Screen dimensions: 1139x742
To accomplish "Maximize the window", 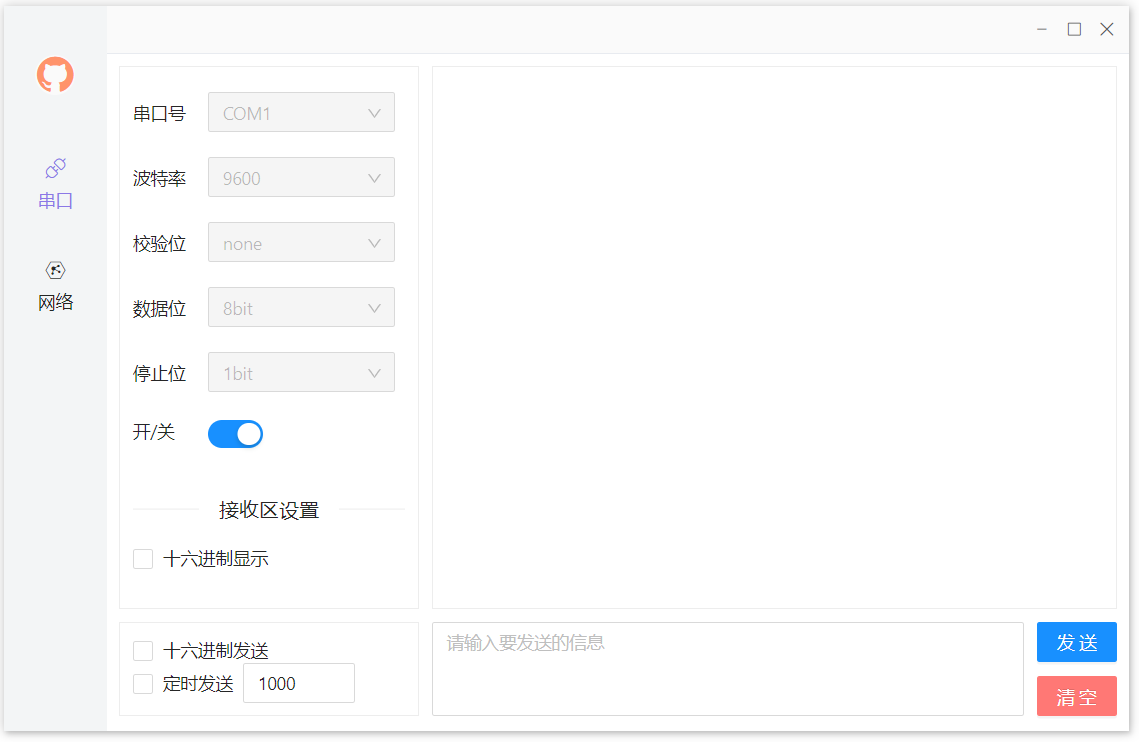I will (1074, 29).
